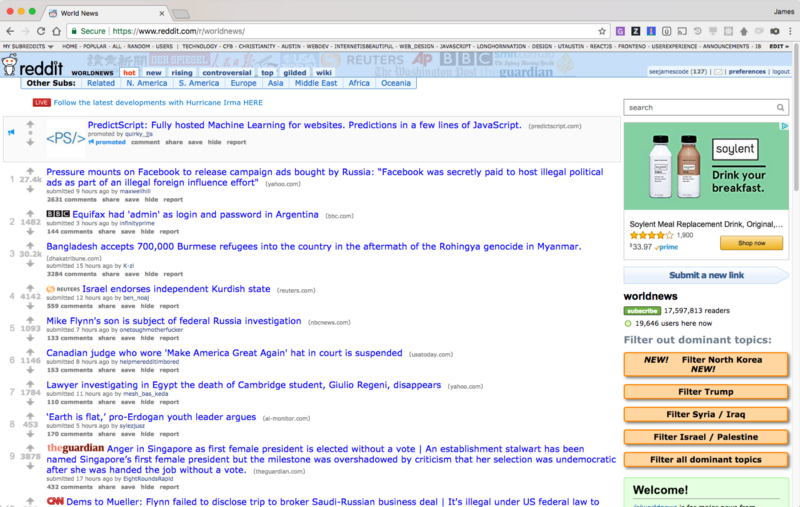Click the search magnifier icon
This screenshot has width=800, height=507.
780,108
